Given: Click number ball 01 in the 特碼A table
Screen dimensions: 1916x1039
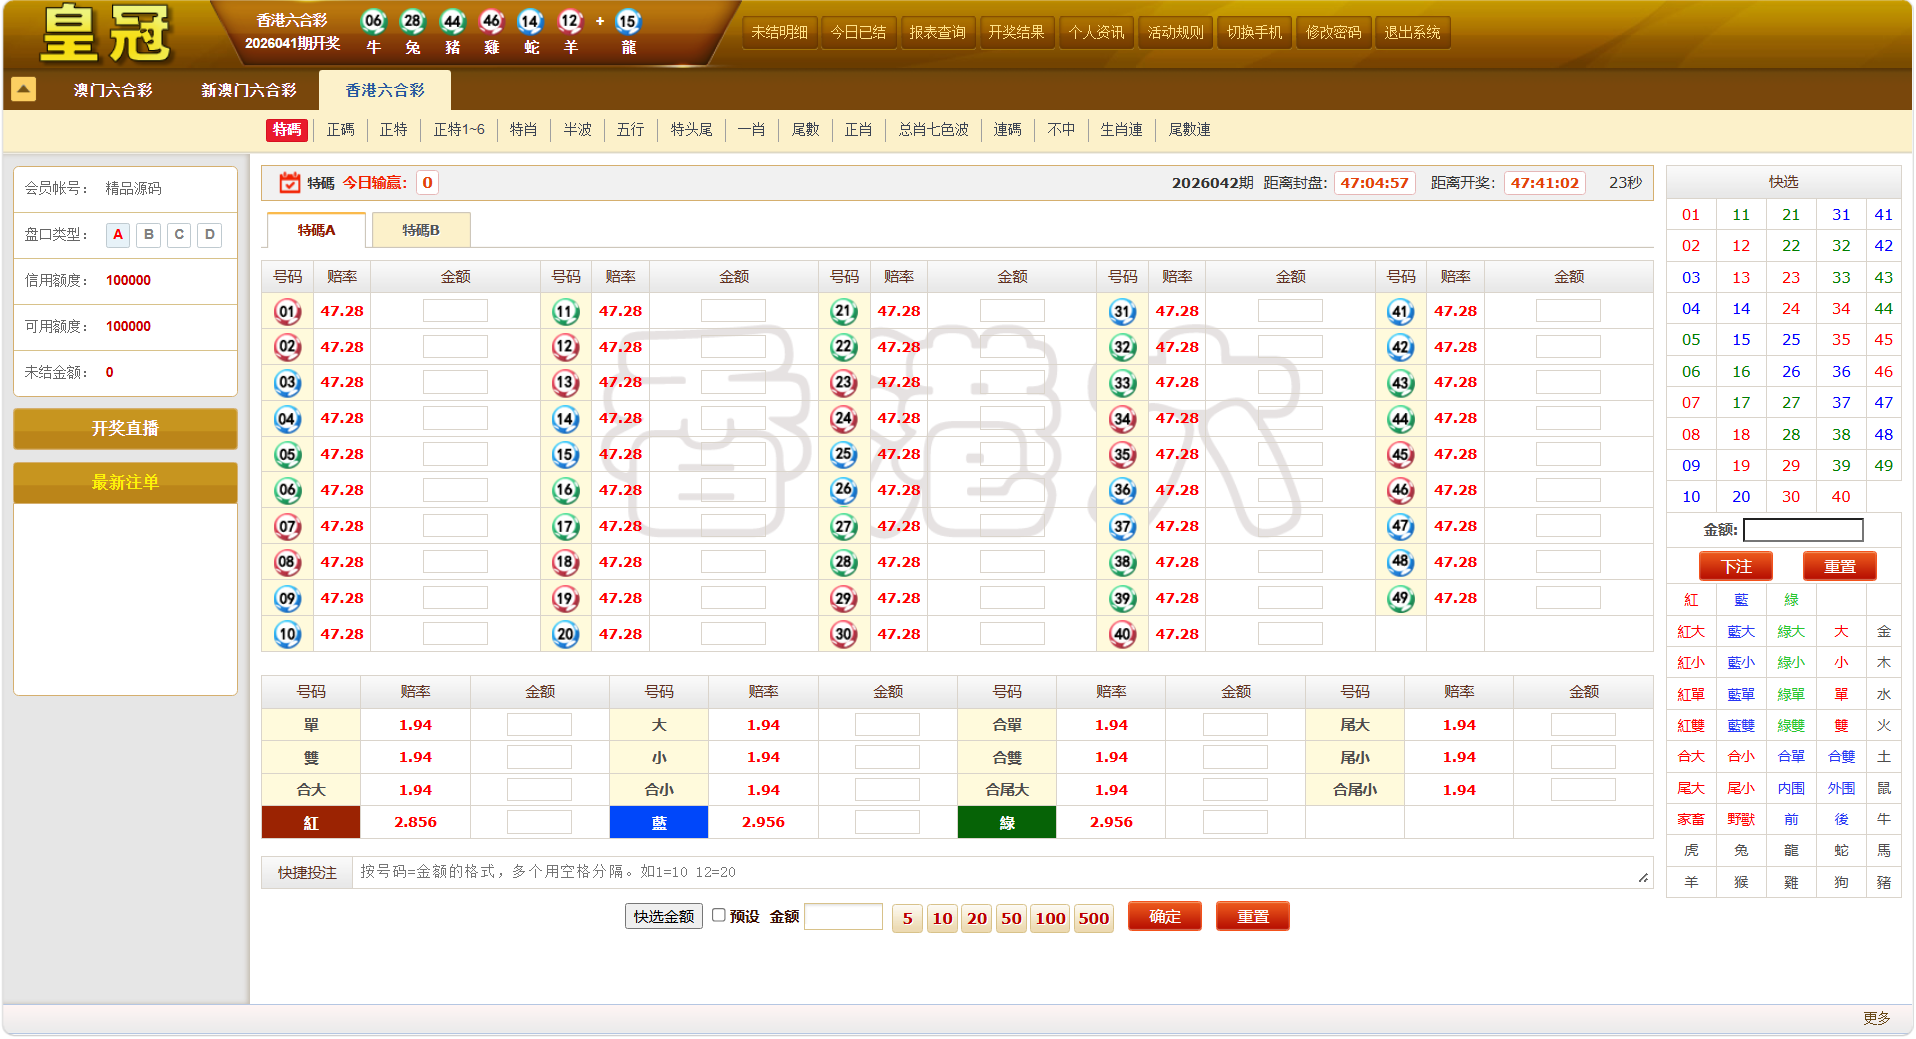Looking at the screenshot, I should (288, 311).
